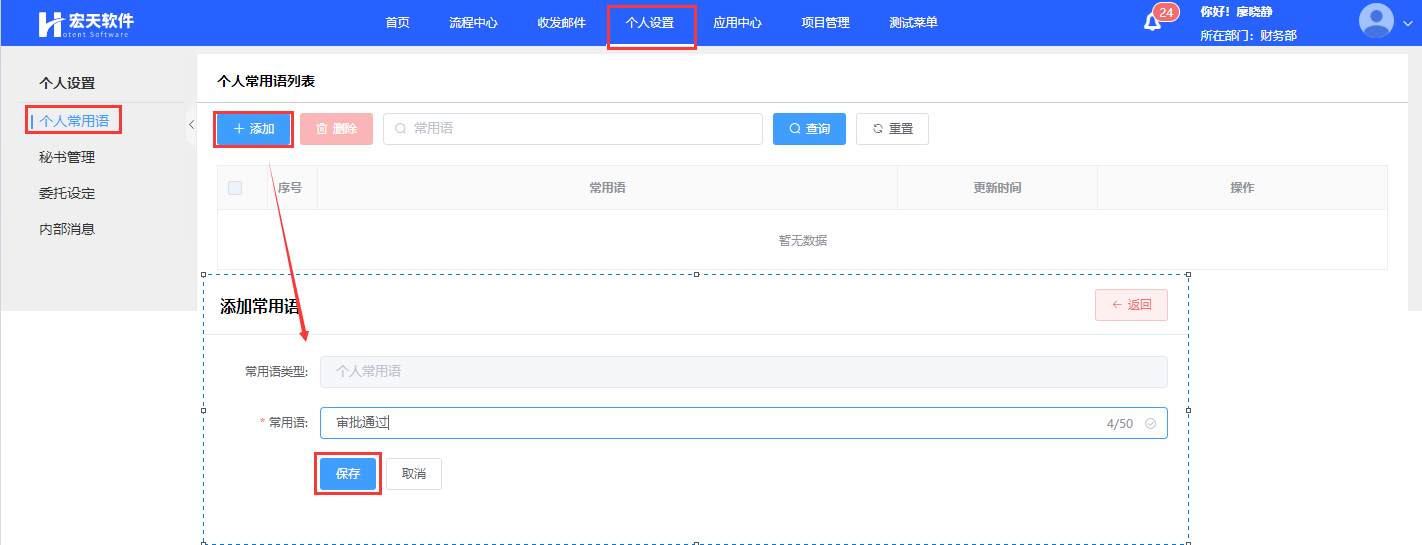Select 委托设定 in the sidebar
This screenshot has width=1422, height=545.
pyautogui.click(x=67, y=193)
